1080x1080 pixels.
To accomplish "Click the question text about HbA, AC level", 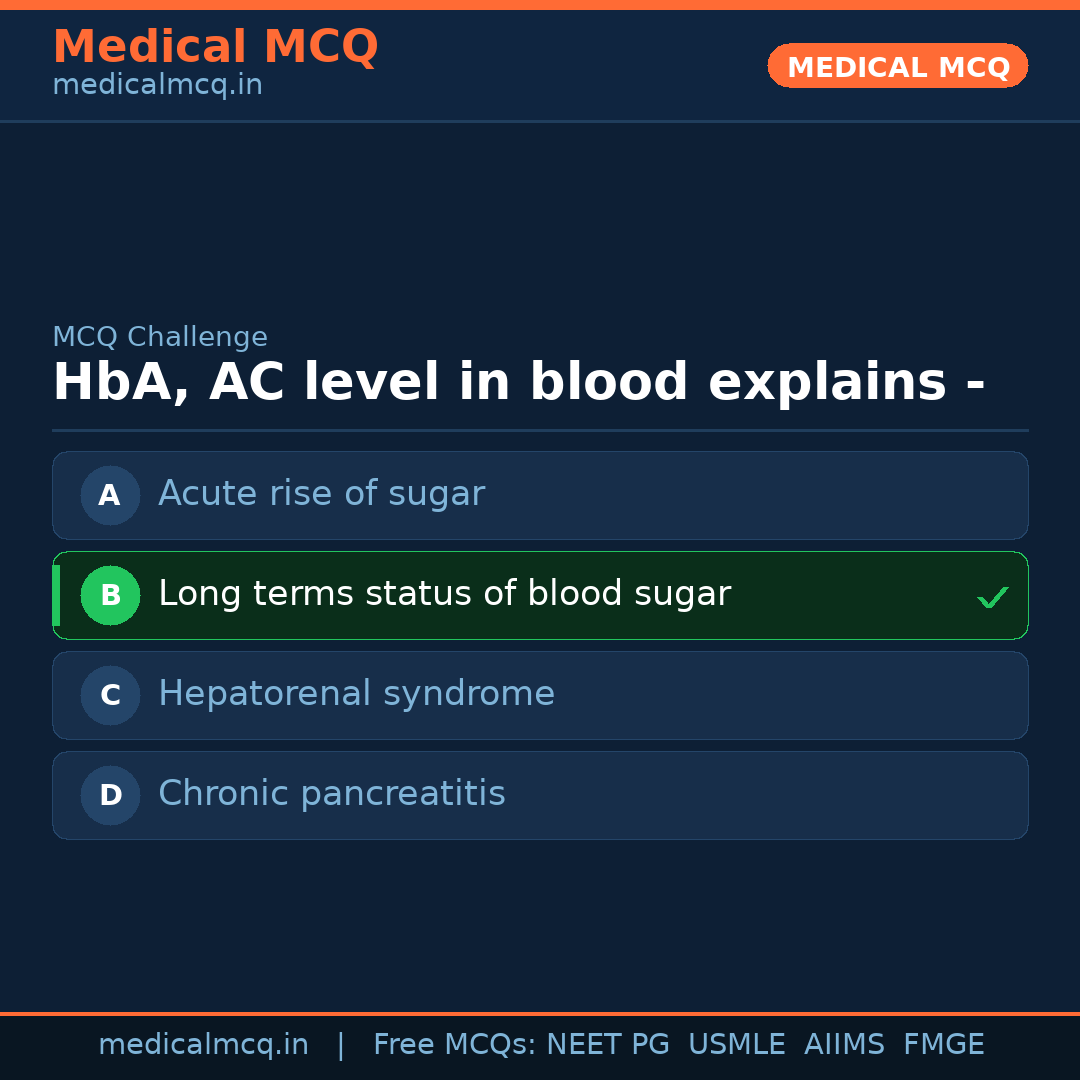I will (518, 383).
